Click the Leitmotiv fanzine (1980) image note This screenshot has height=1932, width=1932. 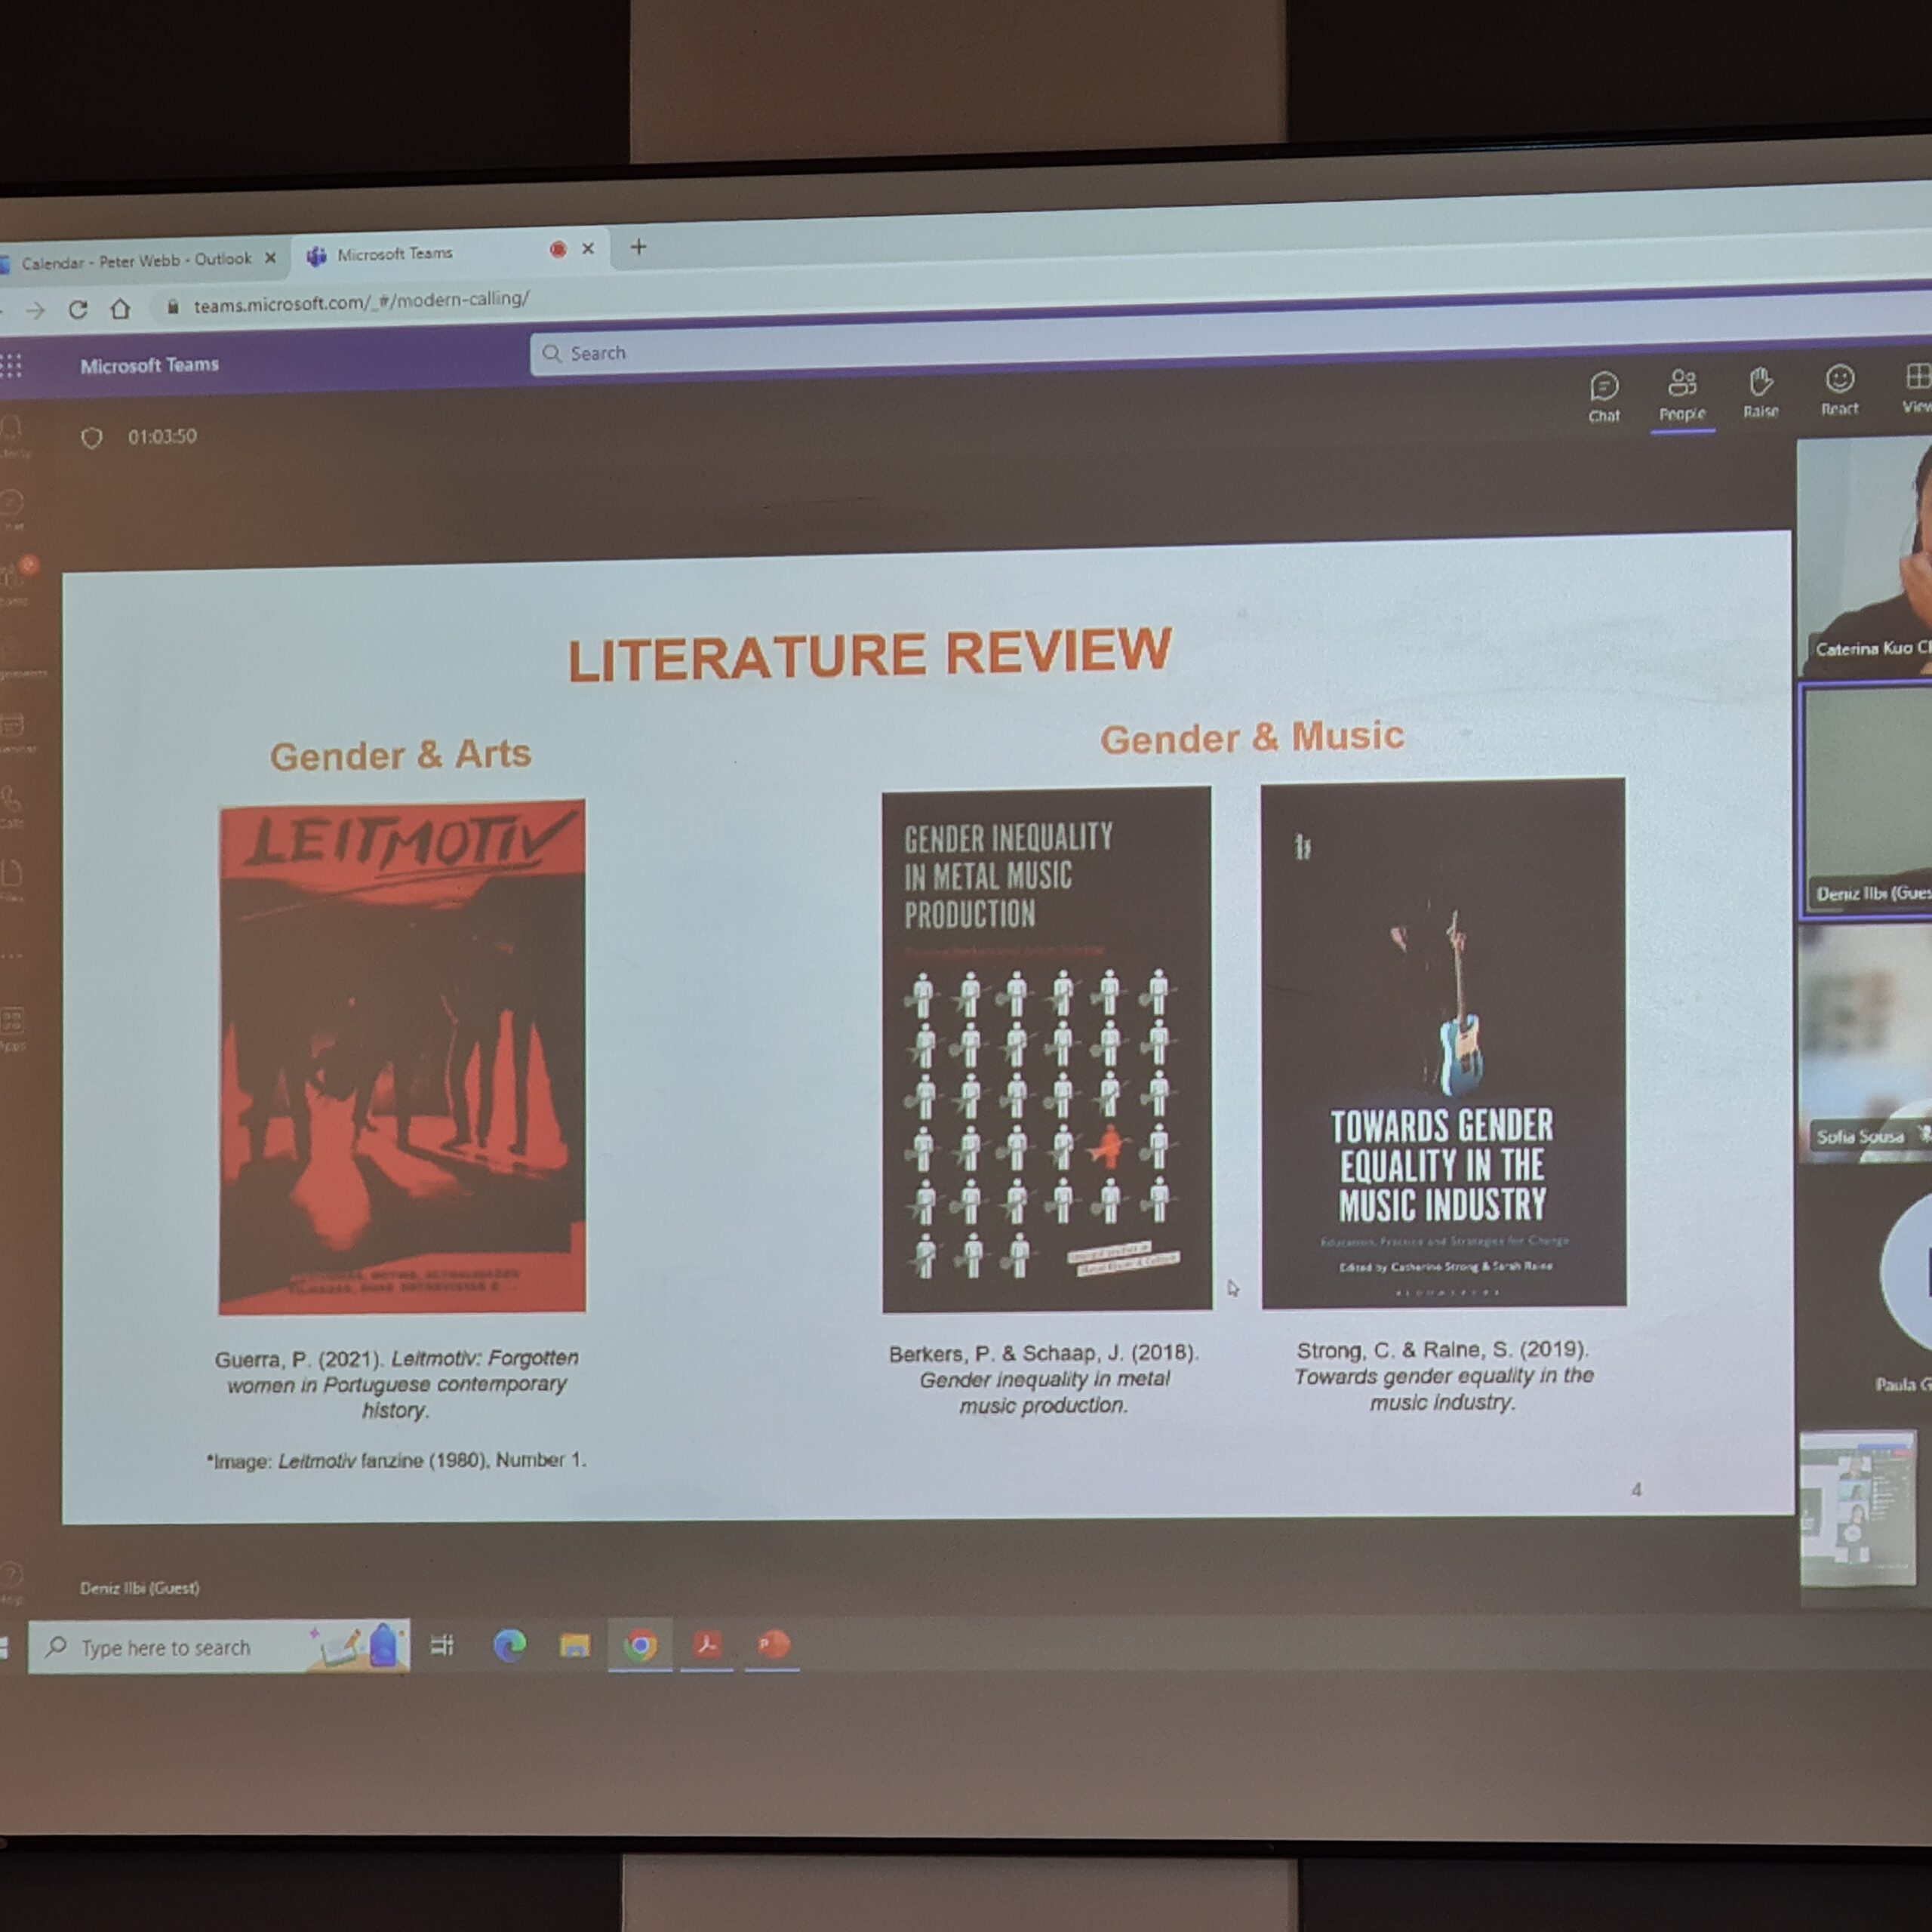(x=396, y=1460)
